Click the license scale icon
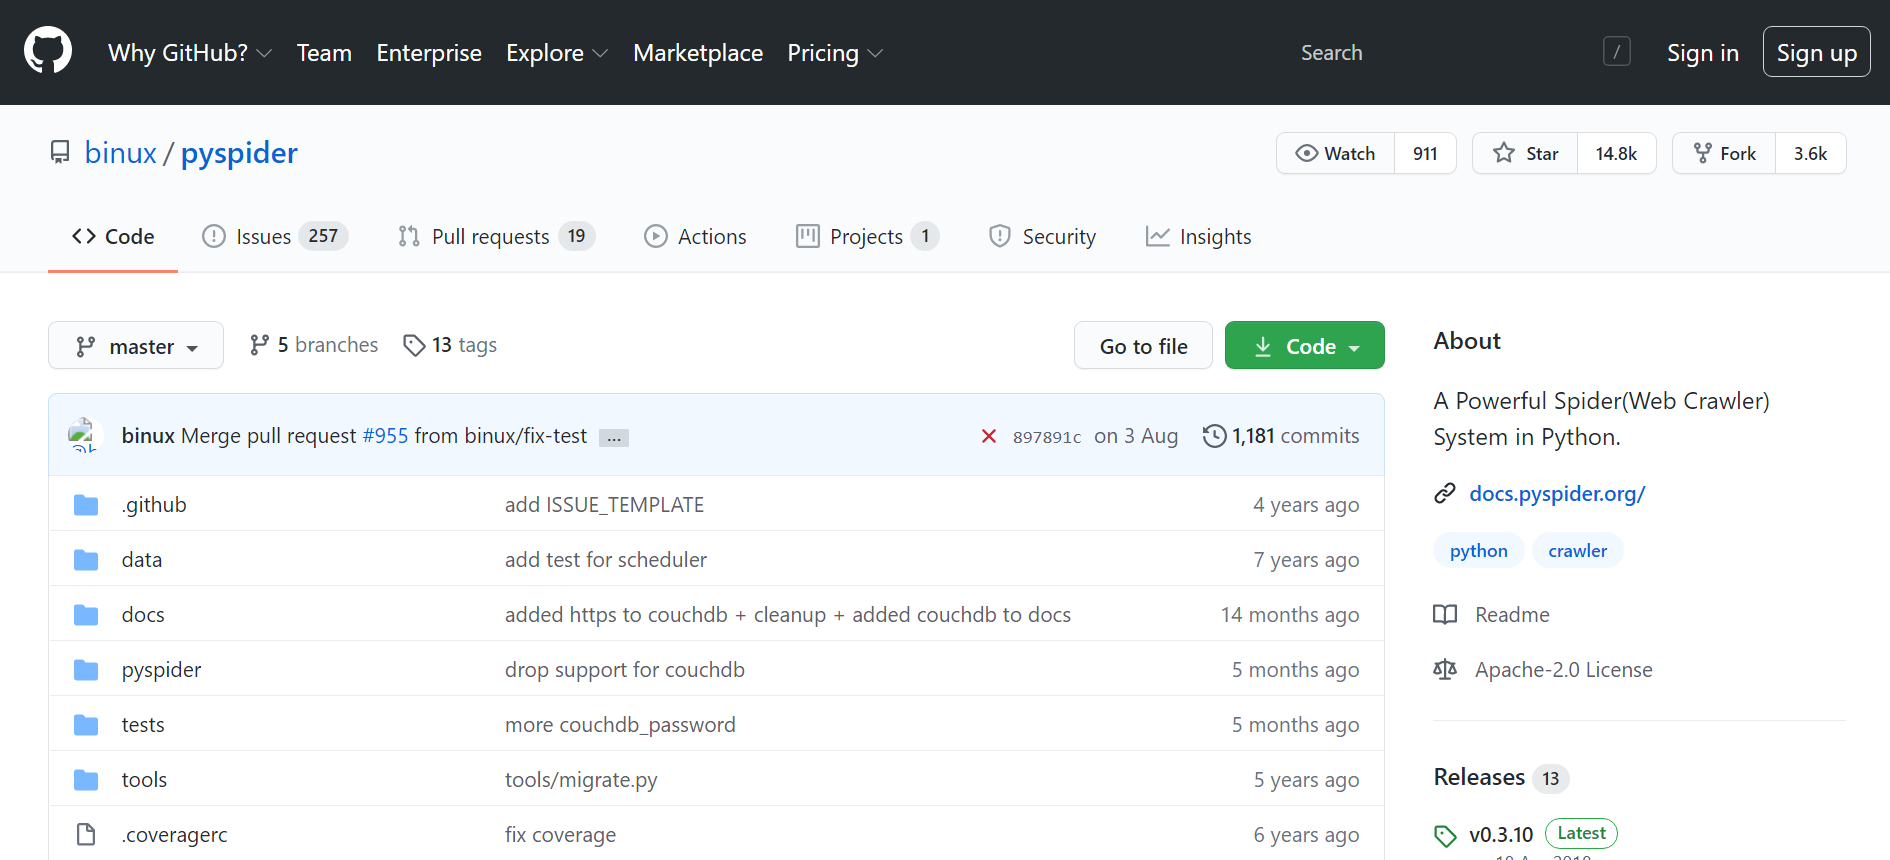1890x860 pixels. pyautogui.click(x=1445, y=669)
